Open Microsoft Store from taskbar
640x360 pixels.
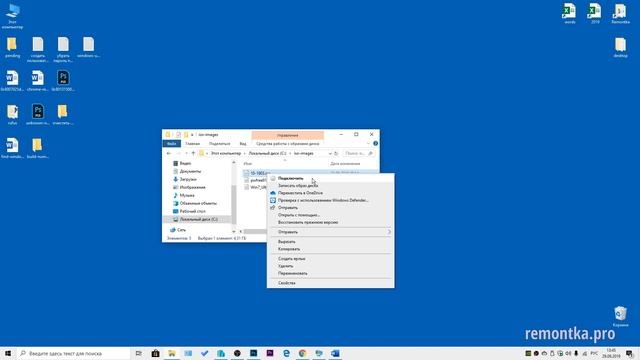[x=156, y=353]
